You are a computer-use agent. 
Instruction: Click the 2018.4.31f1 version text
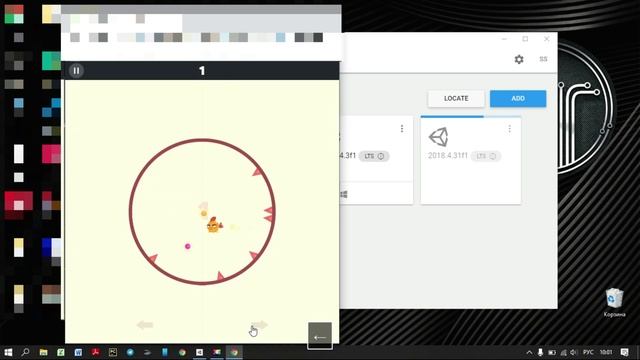(448, 156)
